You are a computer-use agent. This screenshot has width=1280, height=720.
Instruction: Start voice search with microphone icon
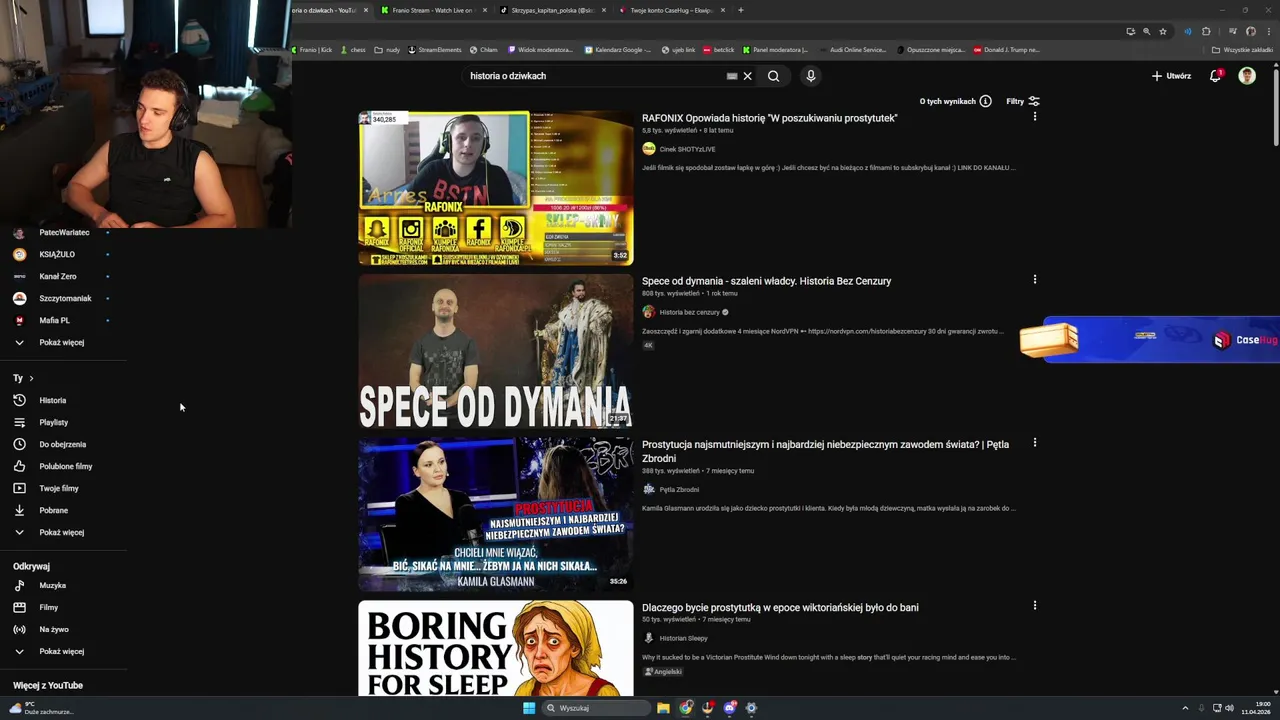click(x=810, y=76)
